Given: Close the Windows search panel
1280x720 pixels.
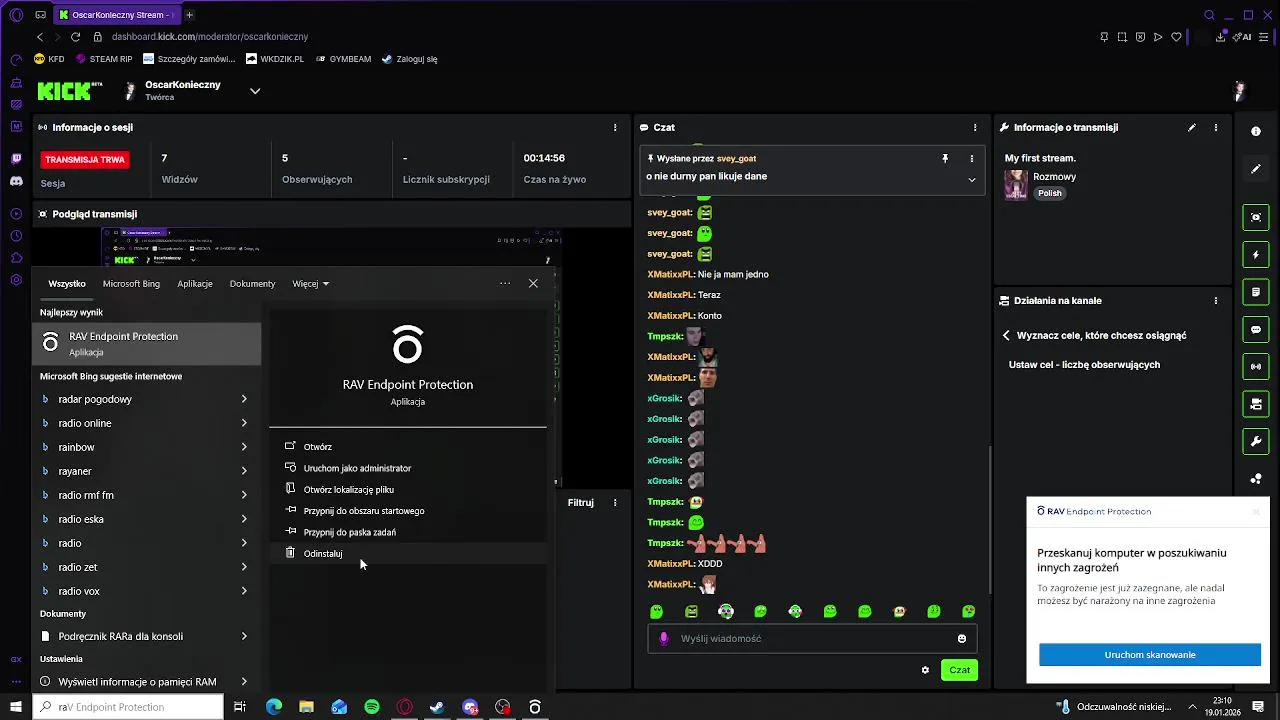Looking at the screenshot, I should [533, 284].
